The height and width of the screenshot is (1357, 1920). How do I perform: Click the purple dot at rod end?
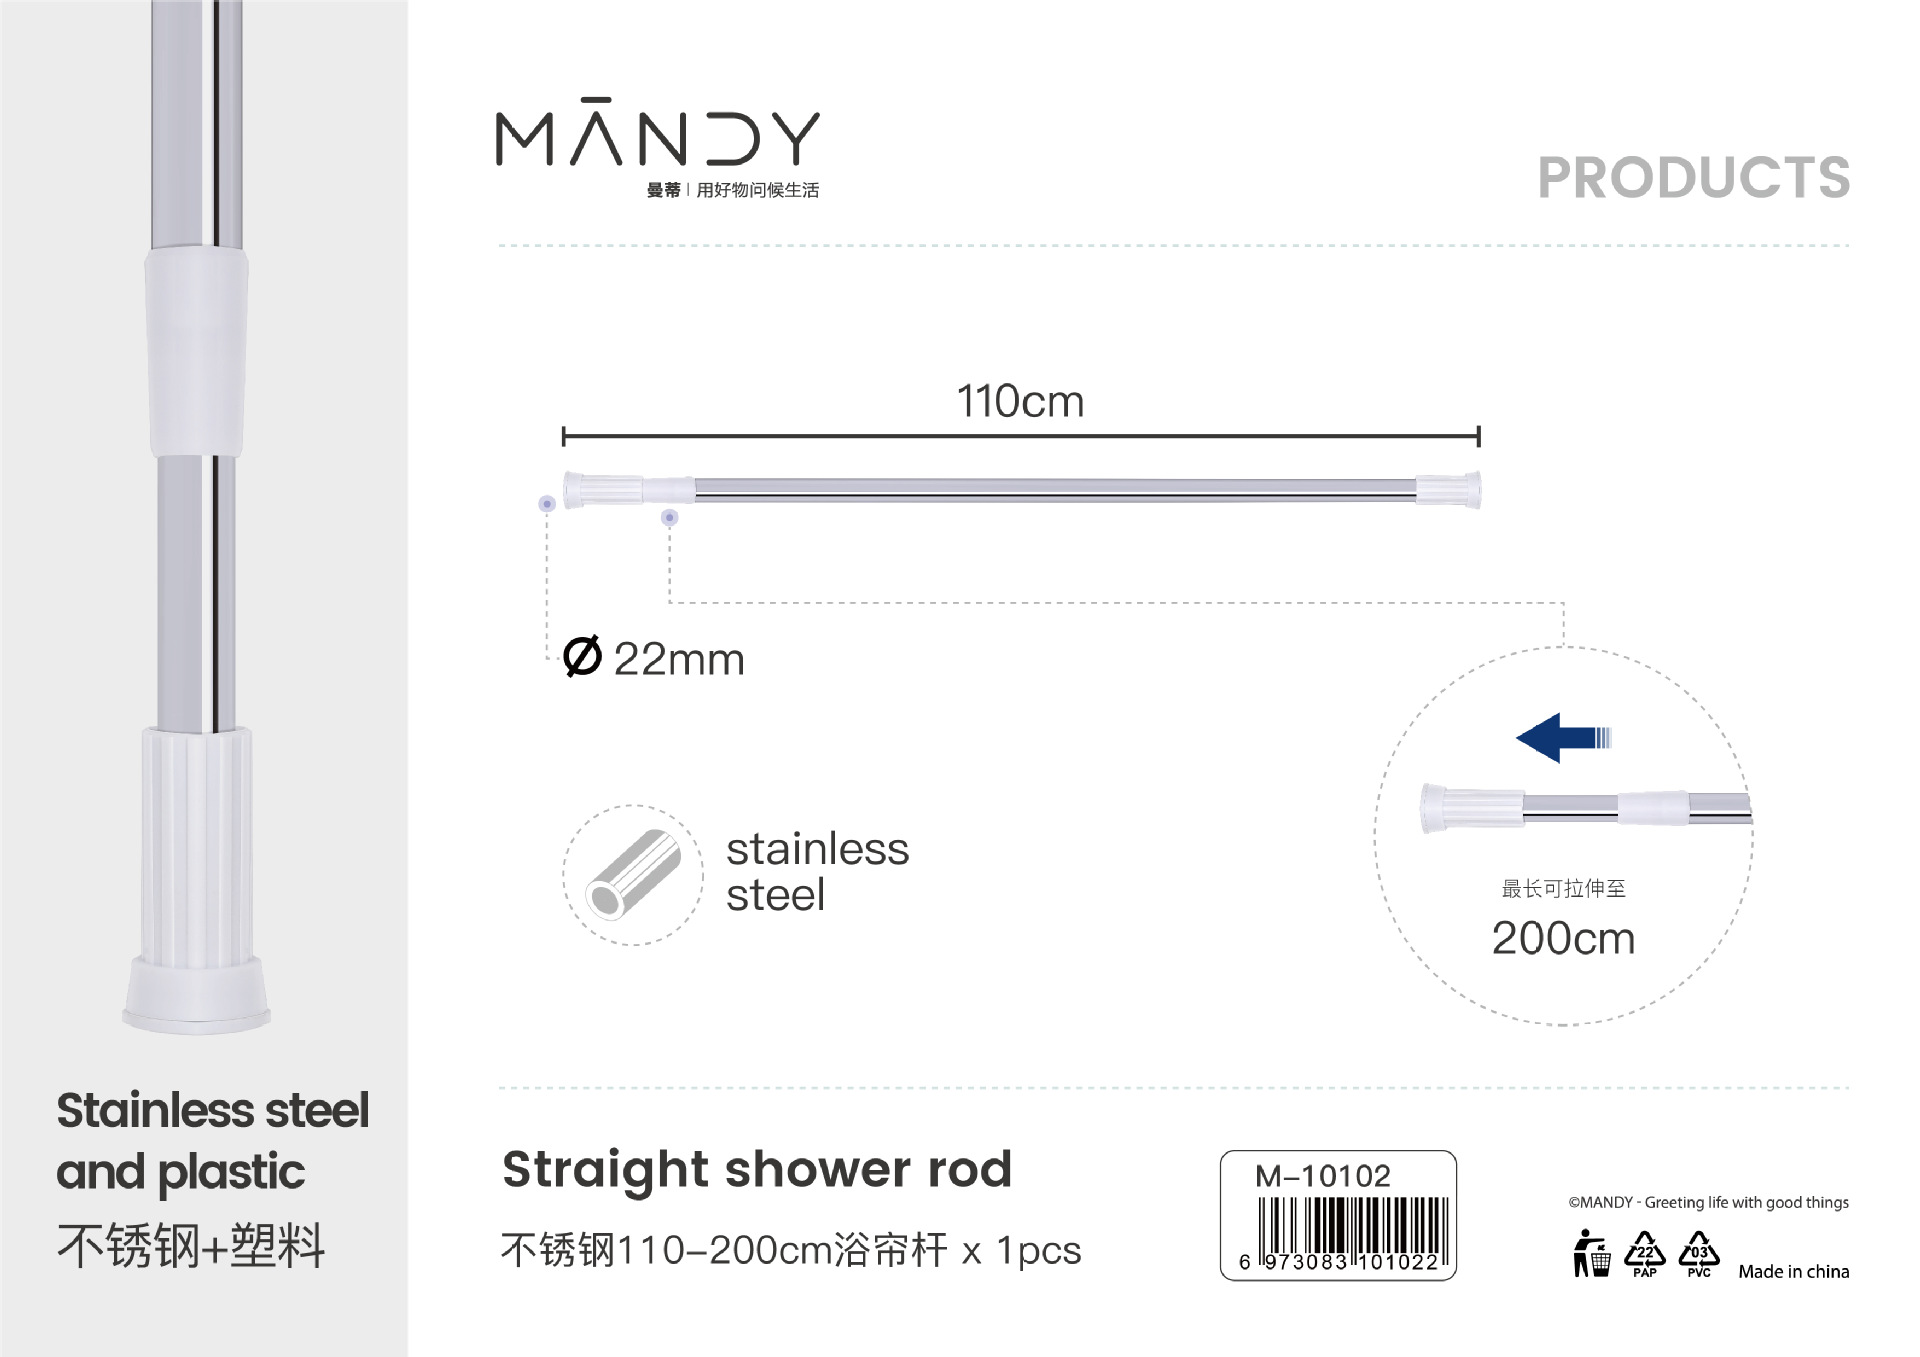point(547,504)
